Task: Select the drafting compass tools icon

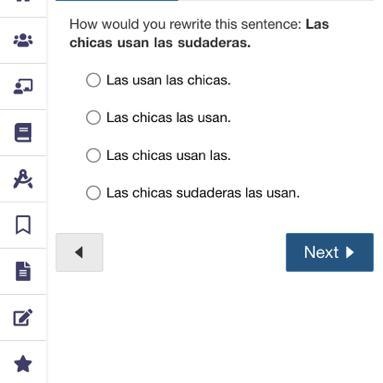Action: pos(23,179)
